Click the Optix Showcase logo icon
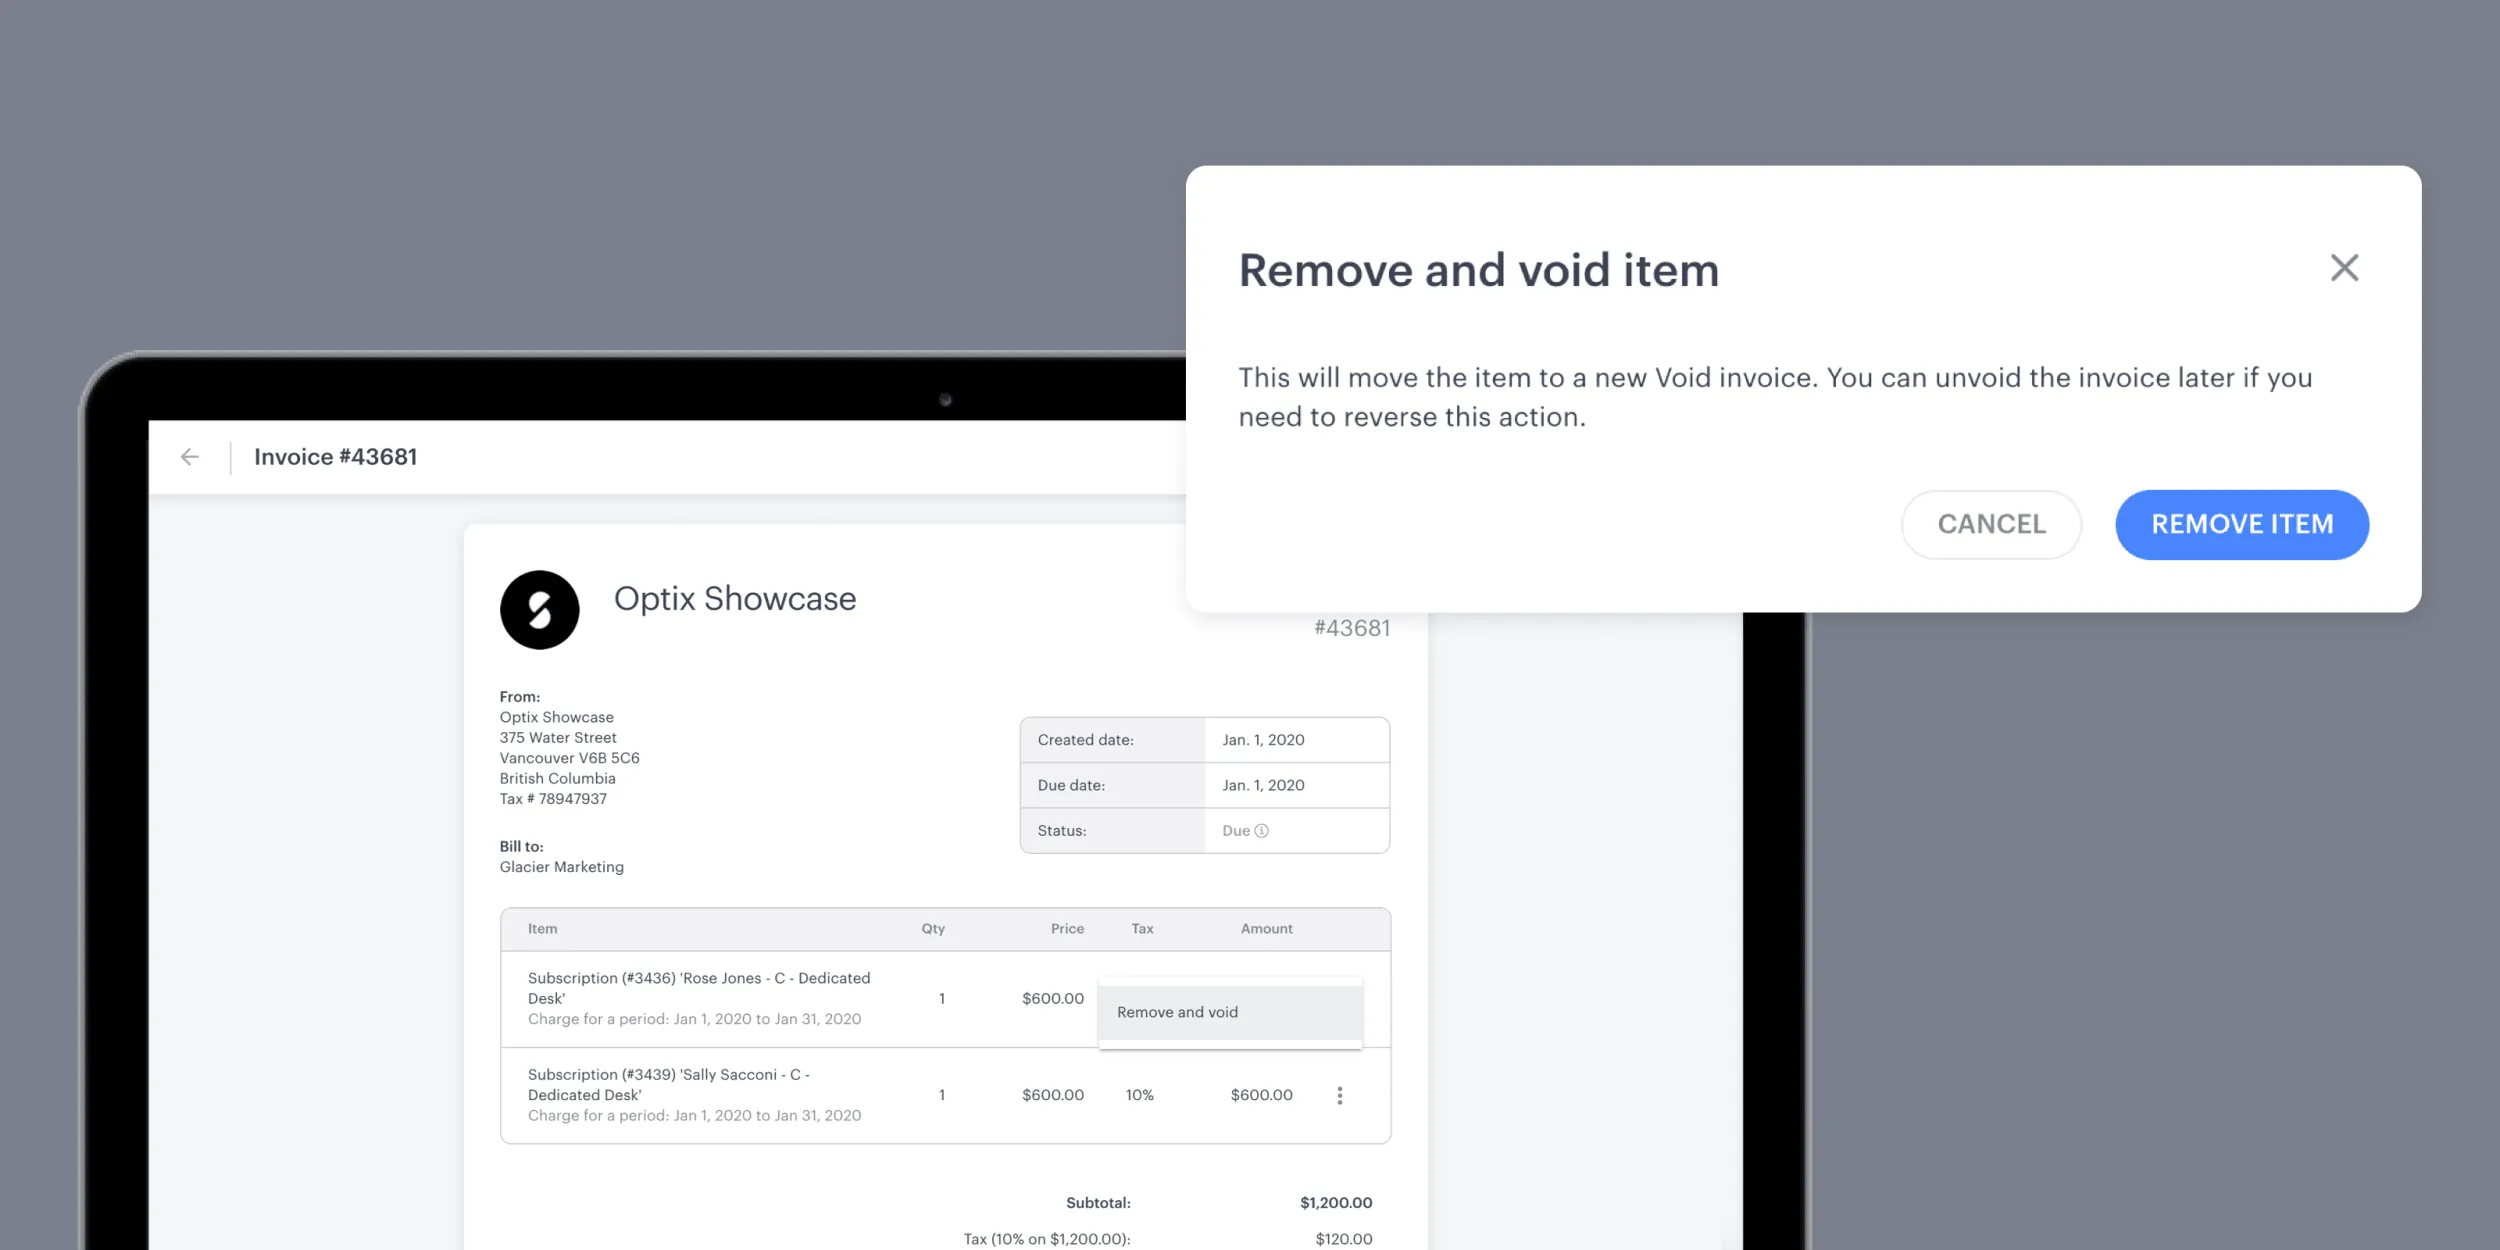The width and height of the screenshot is (2500, 1250). (x=539, y=609)
